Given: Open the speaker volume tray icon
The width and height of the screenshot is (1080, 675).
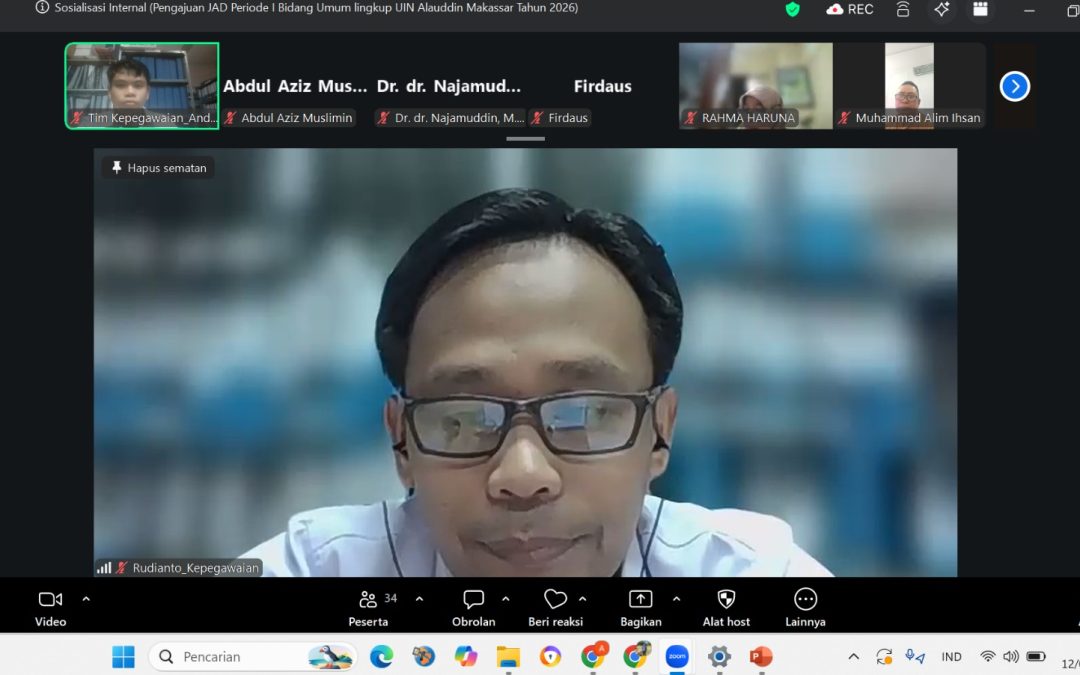Looking at the screenshot, I should click(x=1011, y=656).
